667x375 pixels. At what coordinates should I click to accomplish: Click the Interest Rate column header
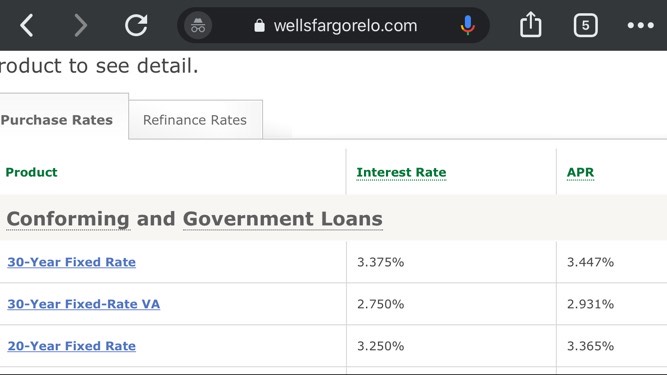tap(401, 172)
